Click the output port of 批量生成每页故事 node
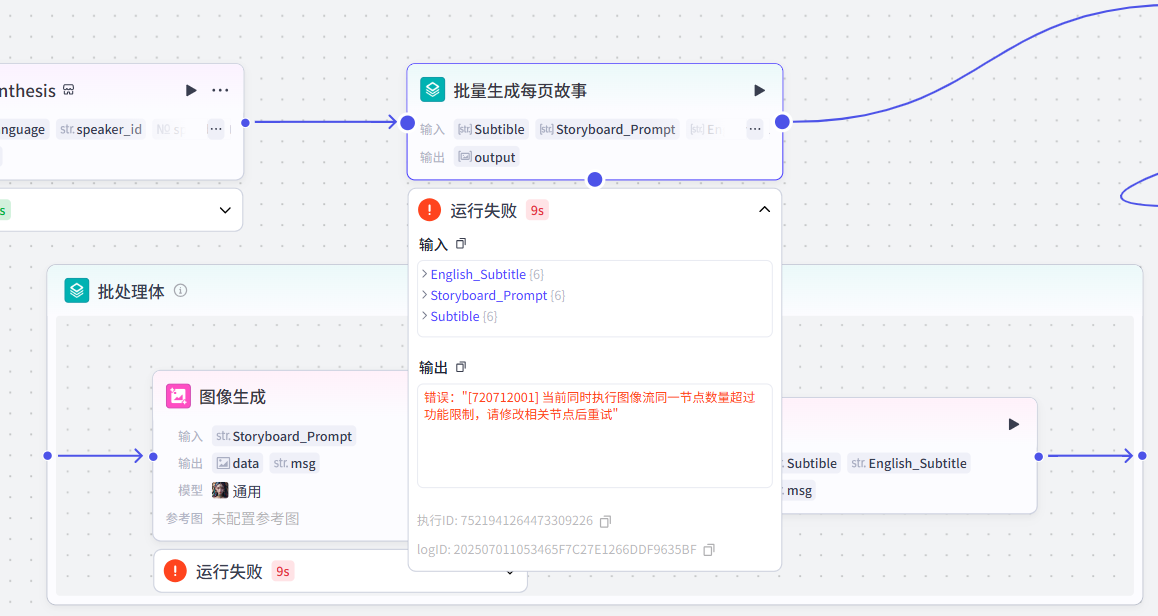The width and height of the screenshot is (1158, 616). coord(782,122)
